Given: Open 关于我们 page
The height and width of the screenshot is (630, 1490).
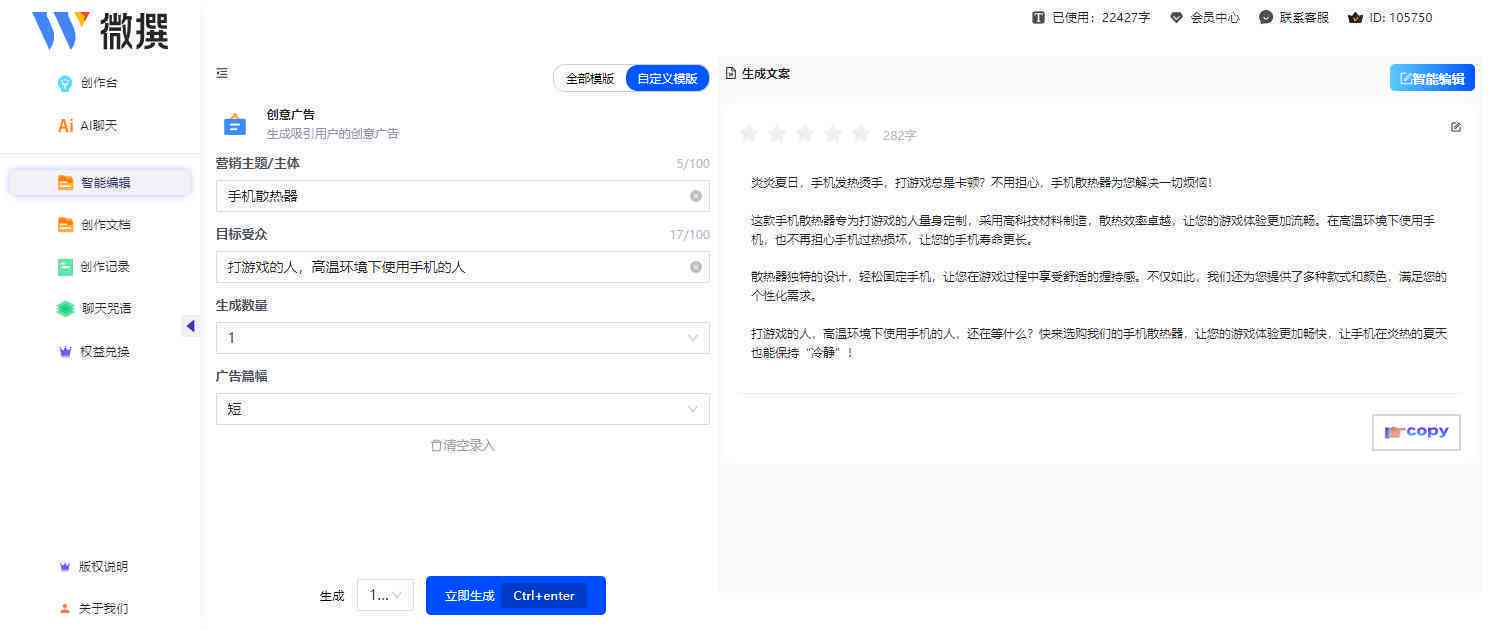Looking at the screenshot, I should 93,608.
